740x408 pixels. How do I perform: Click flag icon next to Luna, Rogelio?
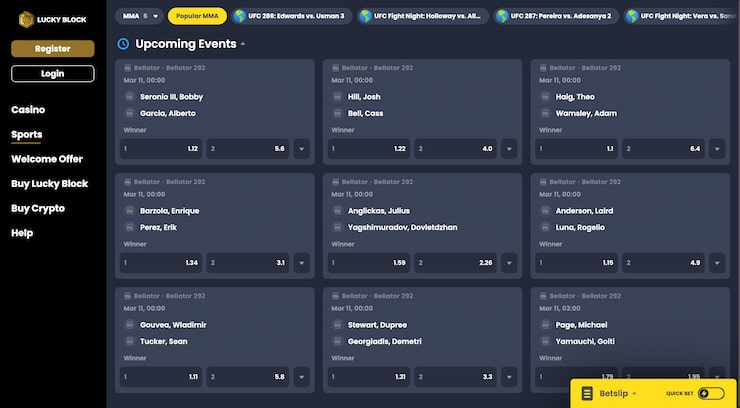coord(545,227)
